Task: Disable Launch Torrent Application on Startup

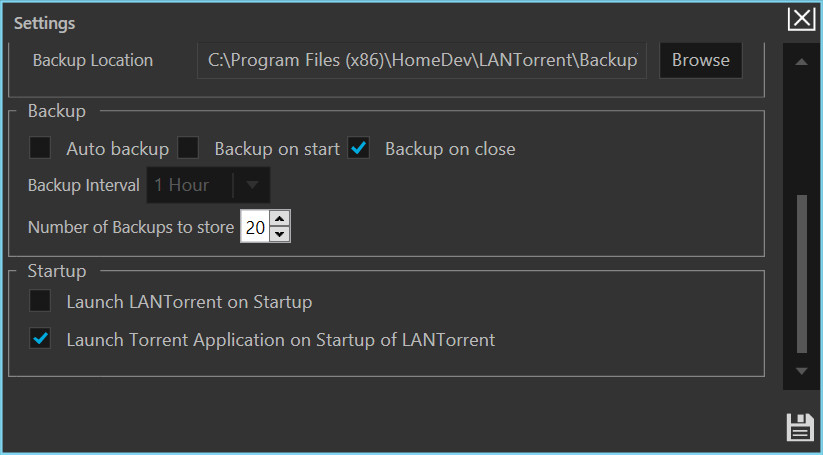Action: pyautogui.click(x=40, y=339)
